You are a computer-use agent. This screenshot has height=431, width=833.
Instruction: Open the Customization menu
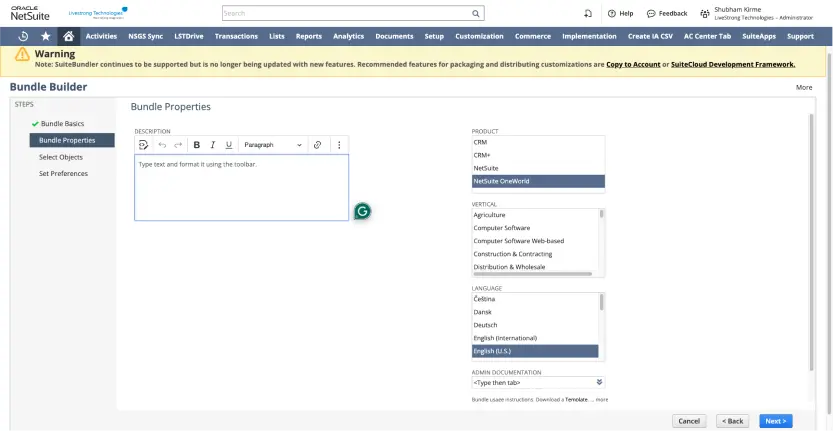479,36
